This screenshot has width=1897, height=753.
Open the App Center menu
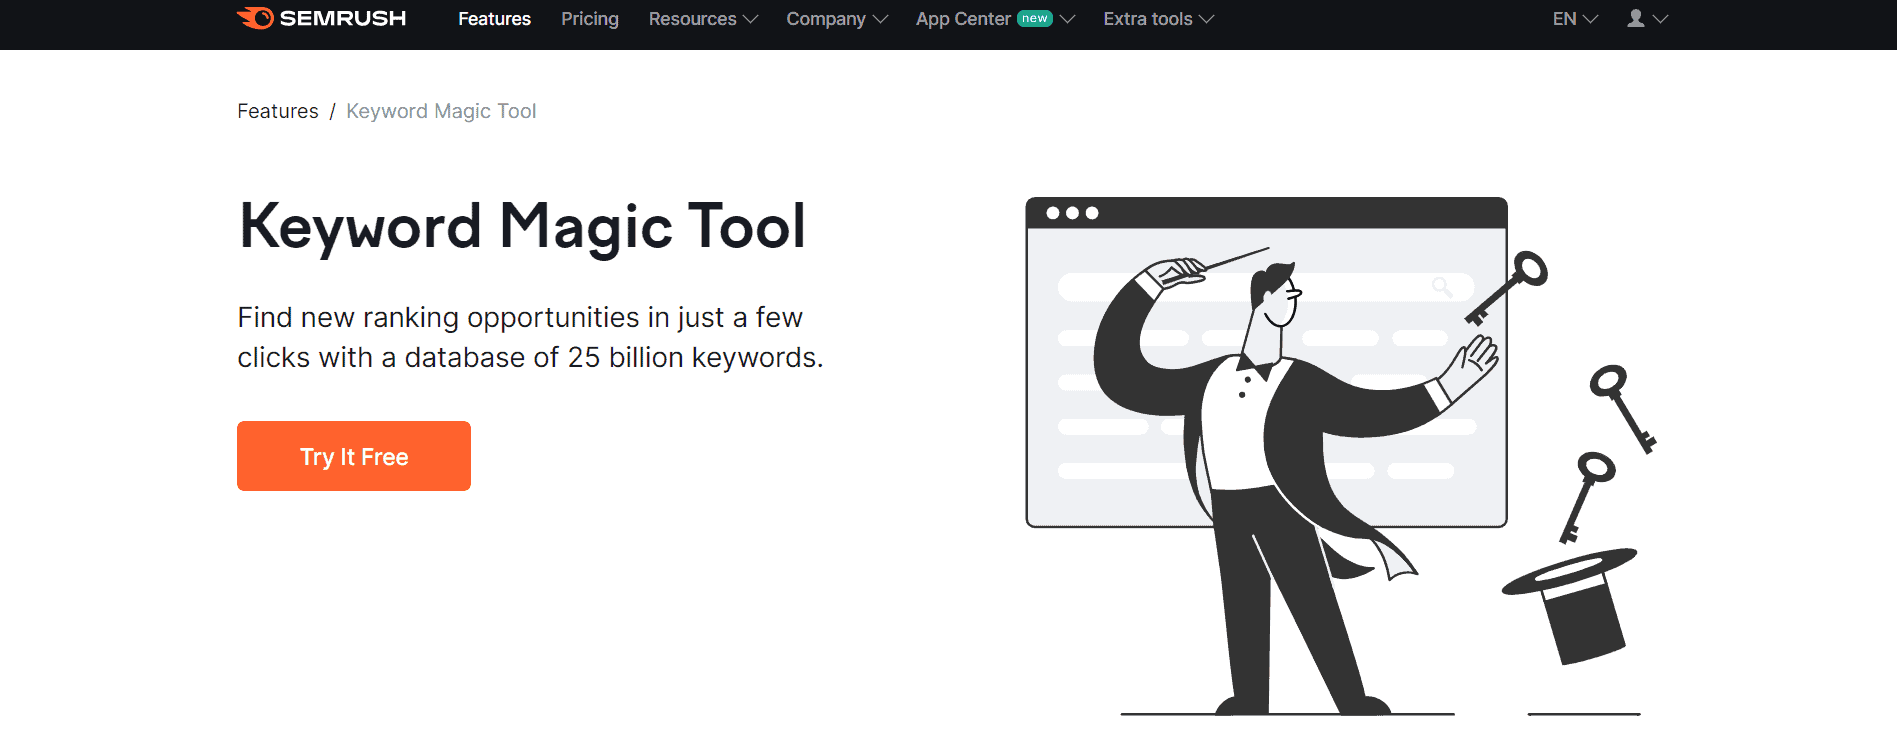tap(963, 19)
